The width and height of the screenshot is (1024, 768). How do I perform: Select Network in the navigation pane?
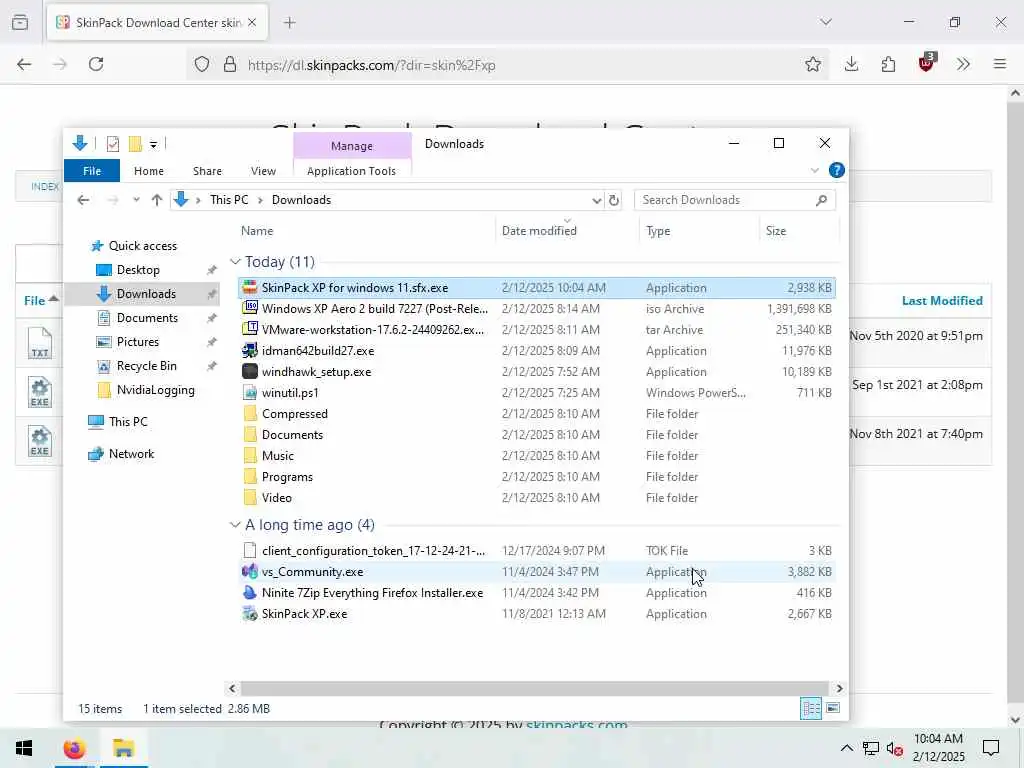coord(131,454)
